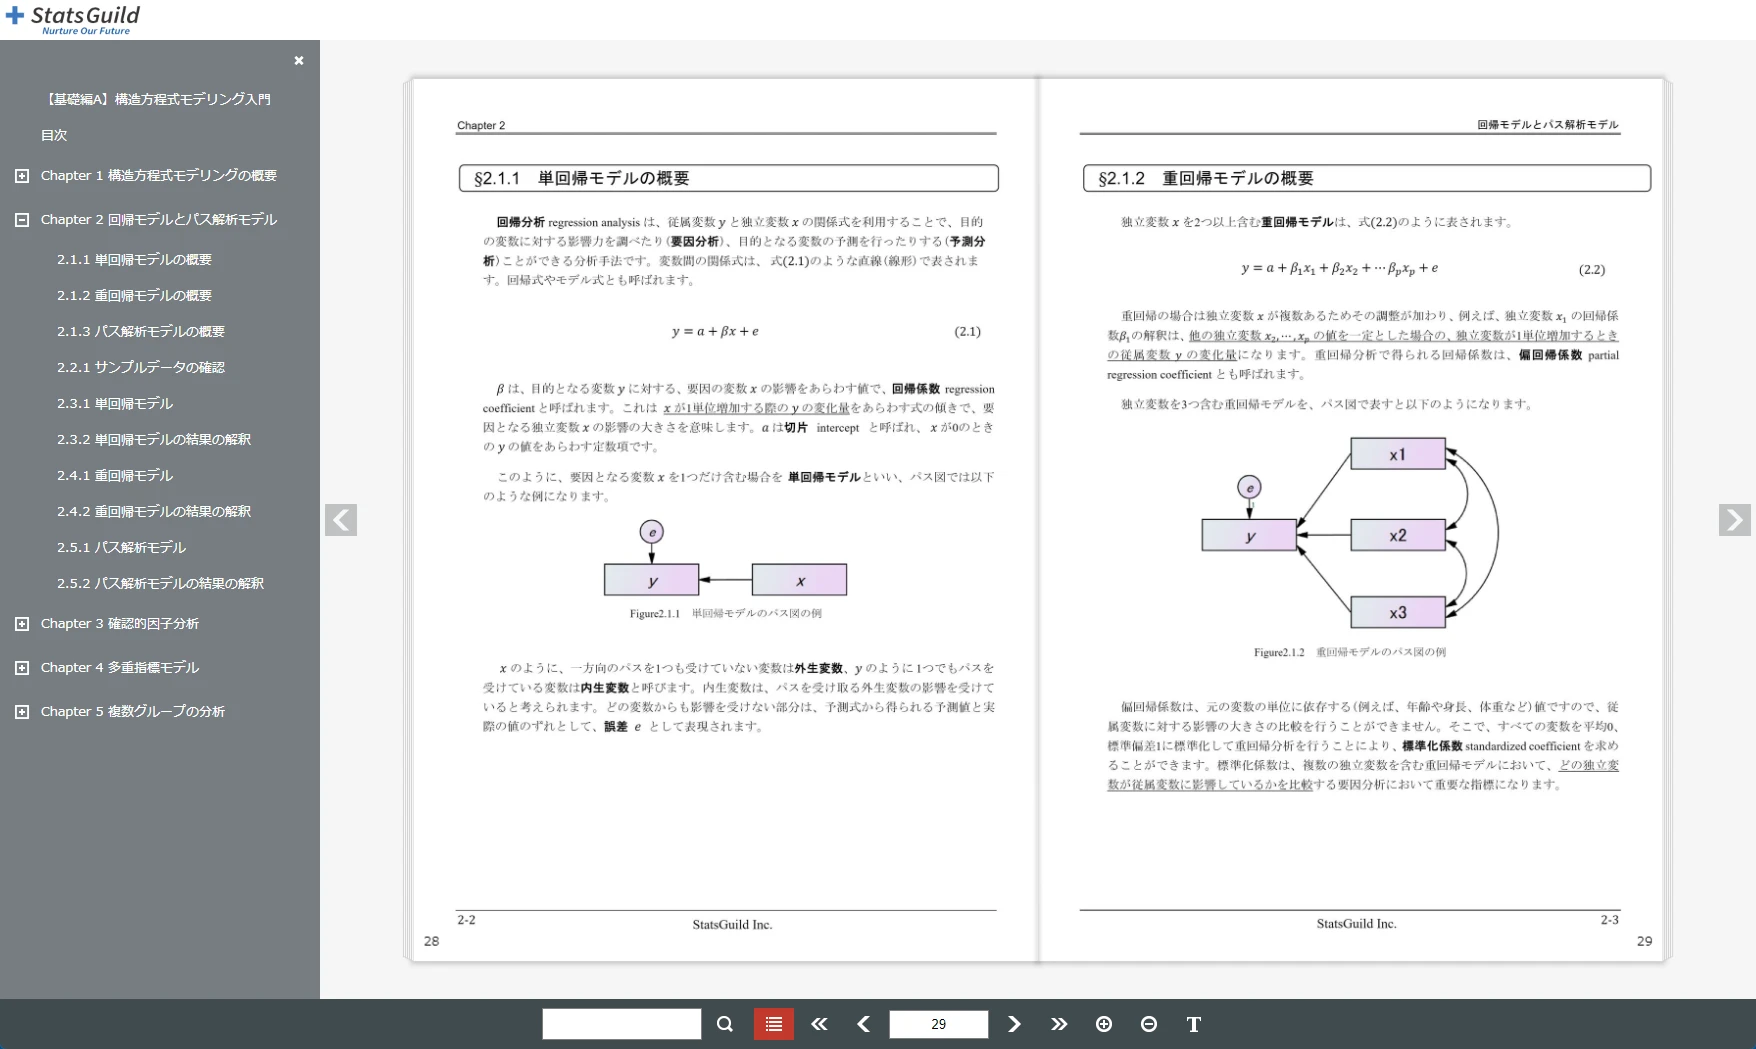The width and height of the screenshot is (1756, 1049).
Task: Go to previous page with single left arrow icon
Action: (x=863, y=1024)
